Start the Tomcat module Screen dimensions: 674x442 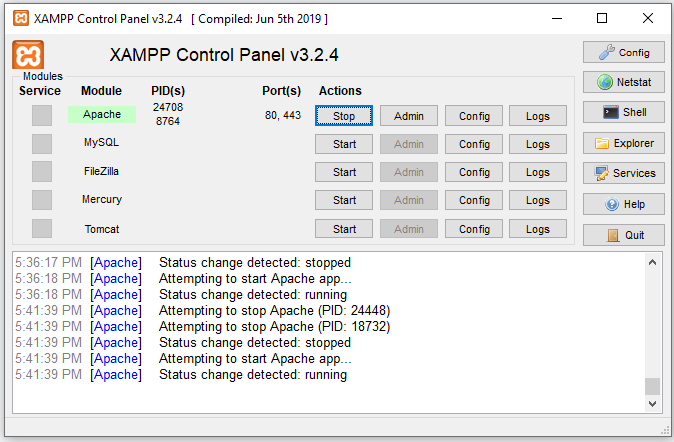pyautogui.click(x=344, y=229)
